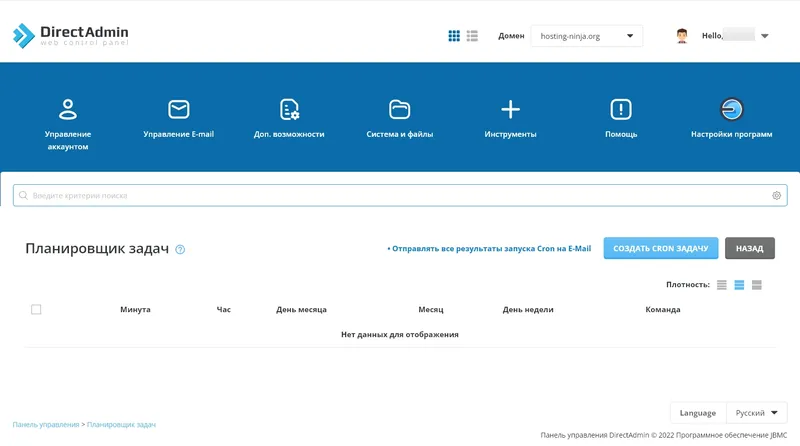
Task: Open search settings gear icon
Action: pyautogui.click(x=777, y=195)
